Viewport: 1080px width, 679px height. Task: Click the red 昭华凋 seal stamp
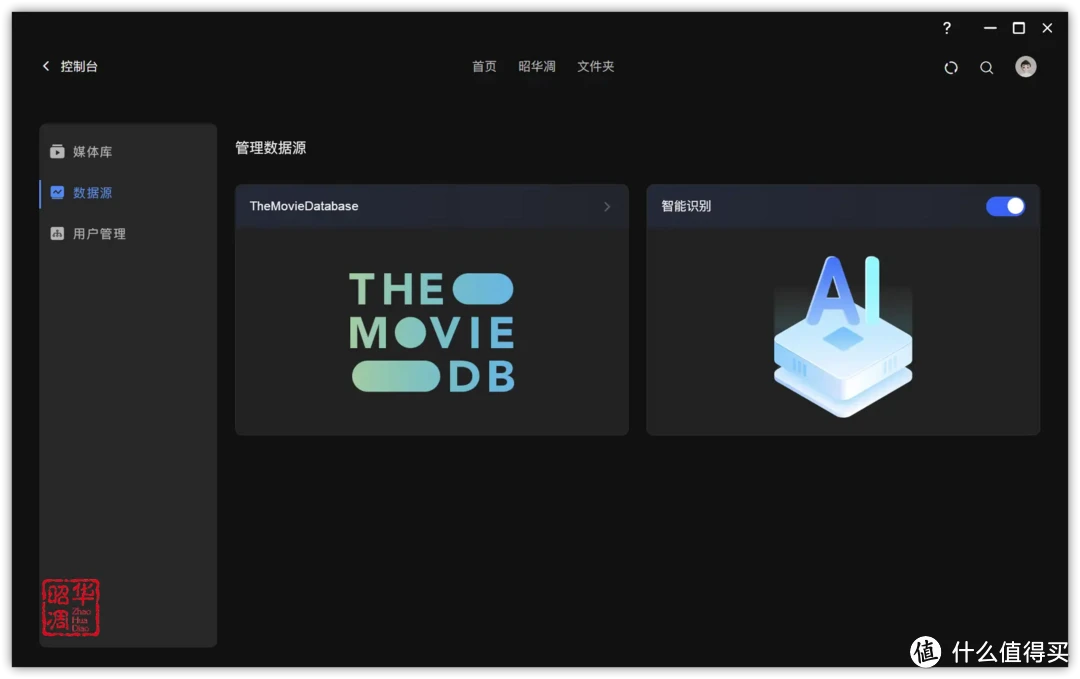pyautogui.click(x=70, y=607)
